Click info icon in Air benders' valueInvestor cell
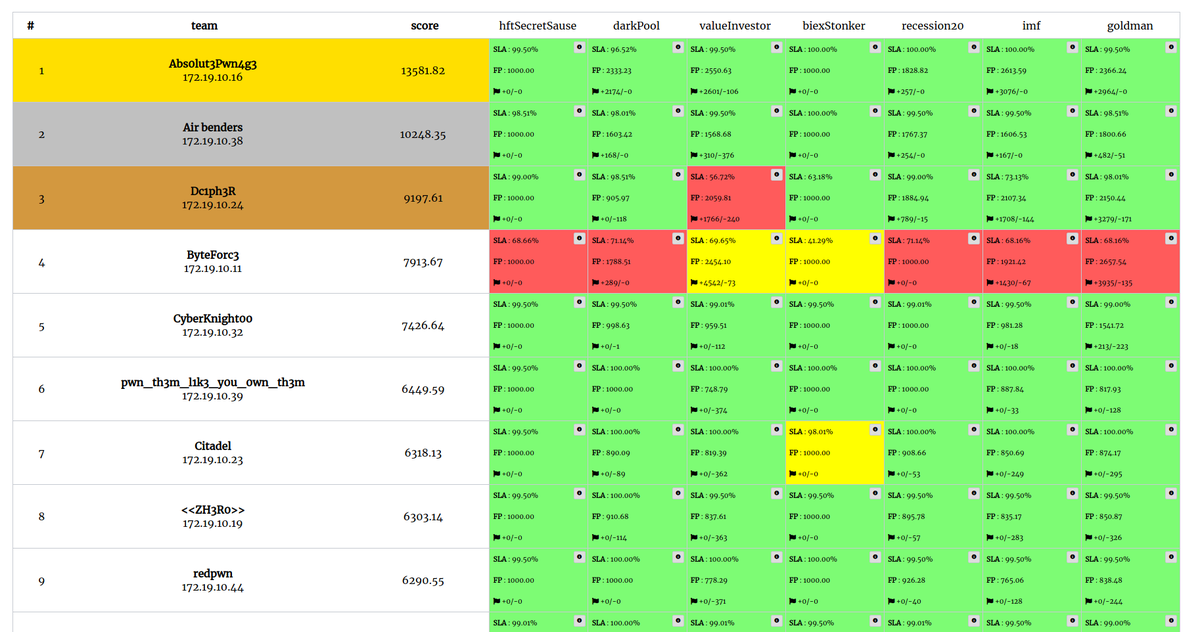 point(776,112)
